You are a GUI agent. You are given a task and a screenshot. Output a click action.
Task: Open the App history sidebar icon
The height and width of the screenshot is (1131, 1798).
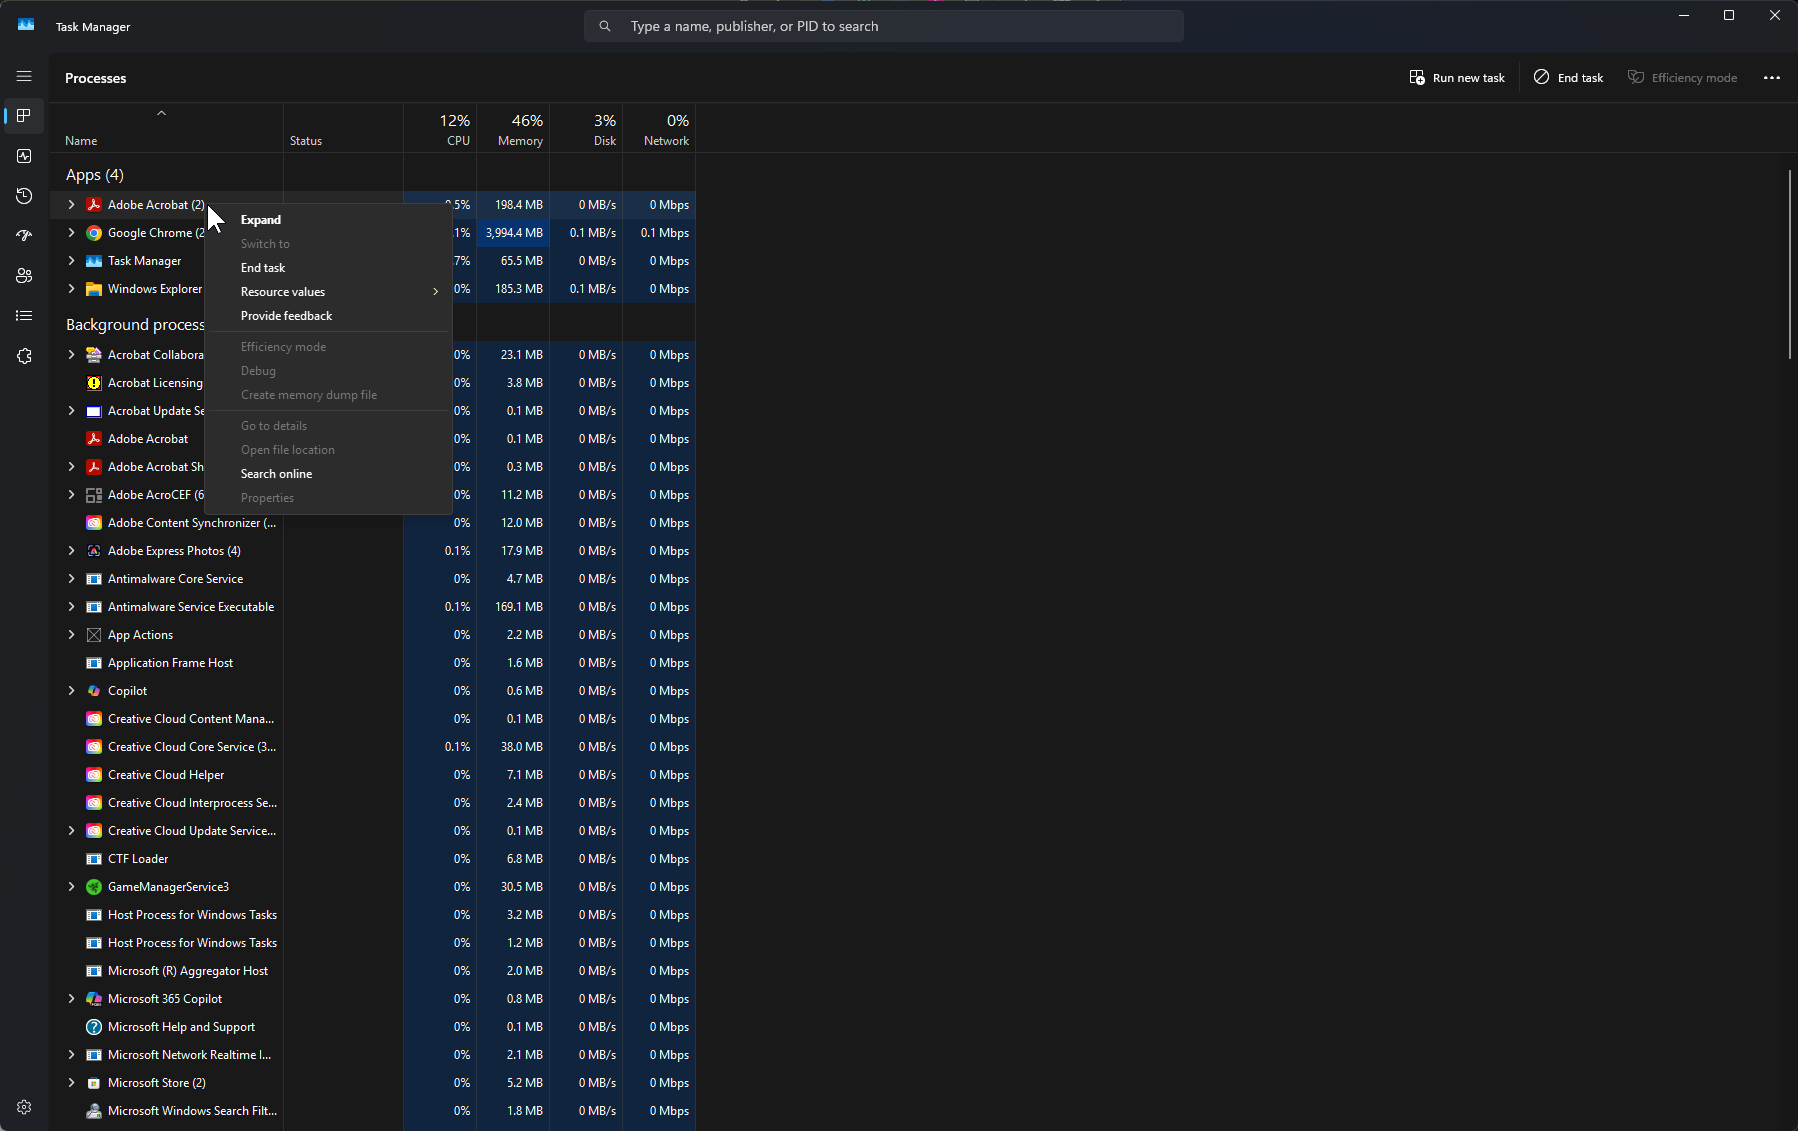[24, 196]
